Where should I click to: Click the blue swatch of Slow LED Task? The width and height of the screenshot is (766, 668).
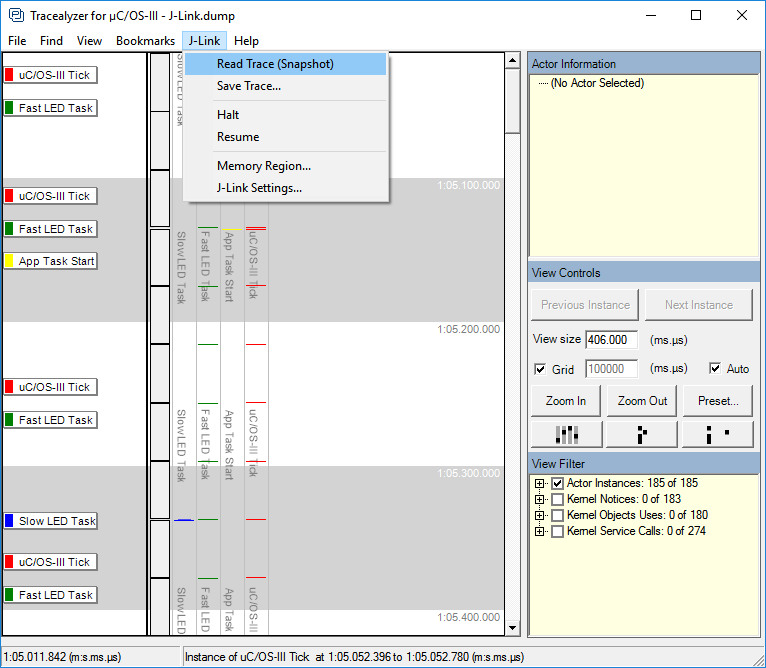pyautogui.click(x=9, y=521)
